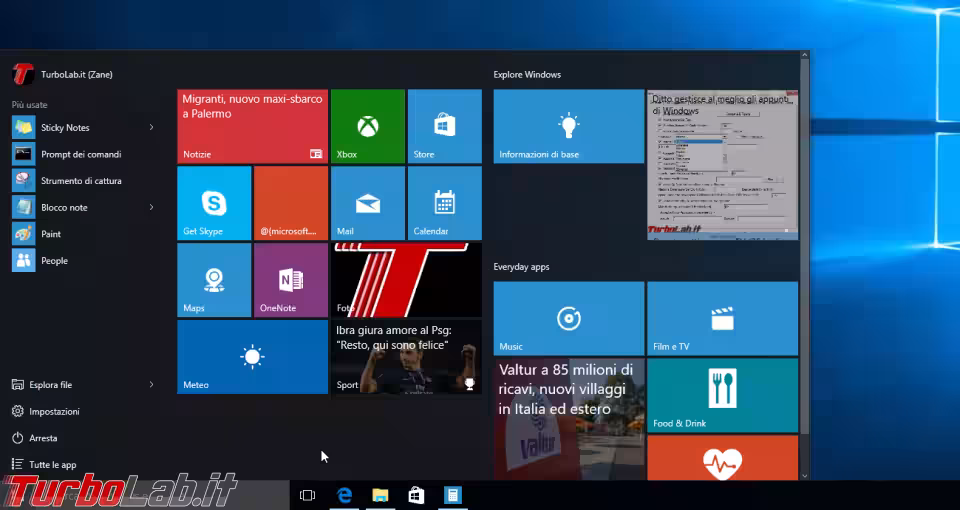Open the Music tile
The width and height of the screenshot is (960, 510).
pyautogui.click(x=569, y=318)
